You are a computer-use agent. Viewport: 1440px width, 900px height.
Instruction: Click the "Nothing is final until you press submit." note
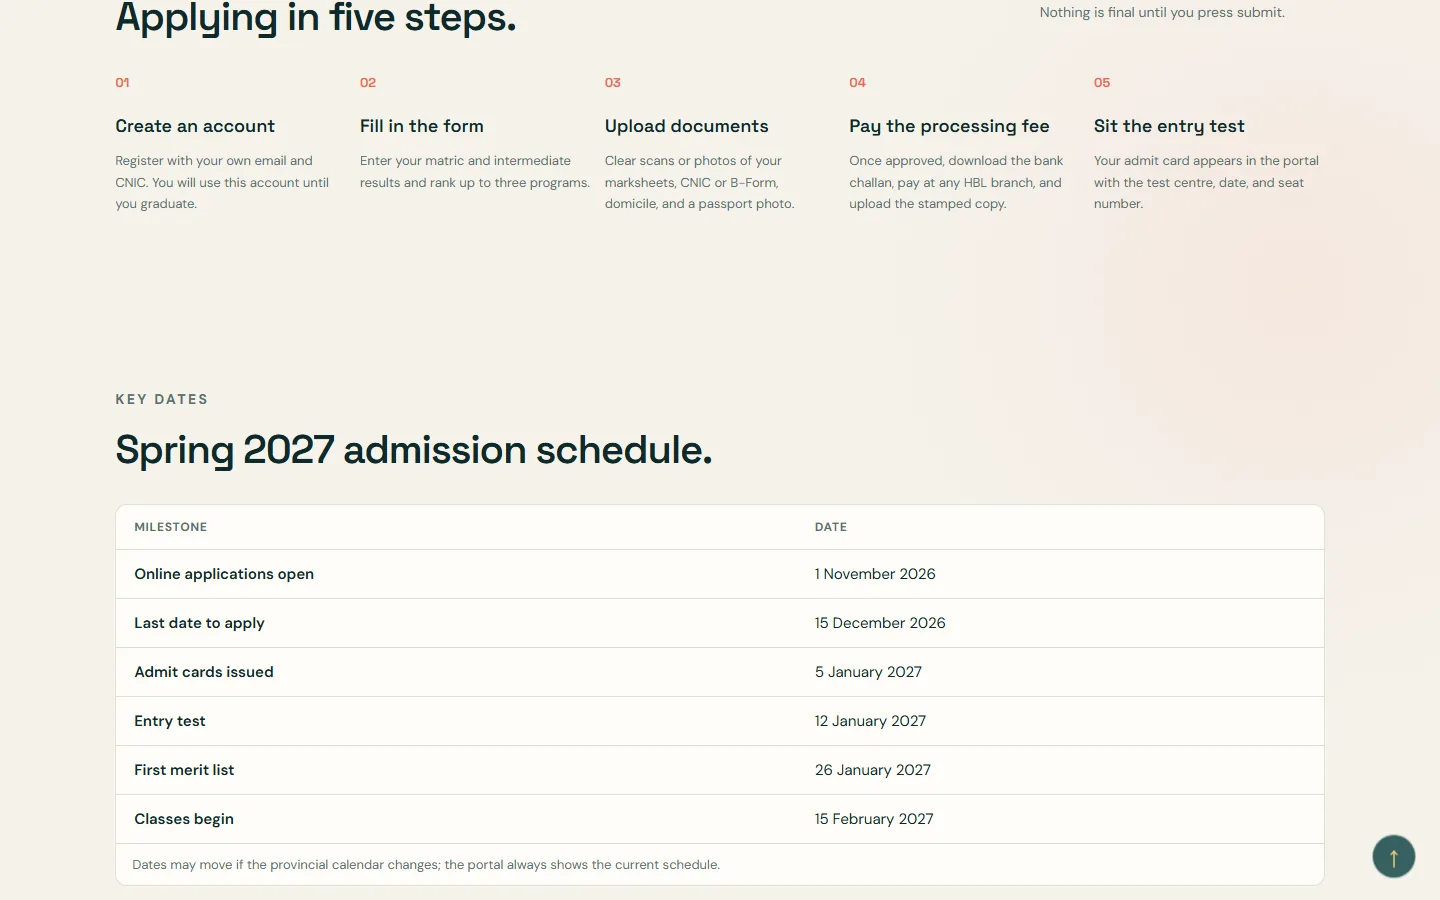coord(1162,12)
